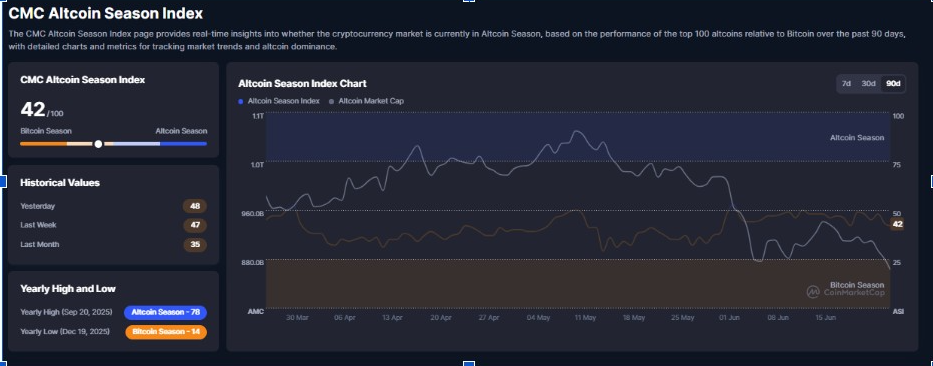933x366 pixels.
Task: Click the Altcoin Season zone label in chart
Action: point(857,137)
